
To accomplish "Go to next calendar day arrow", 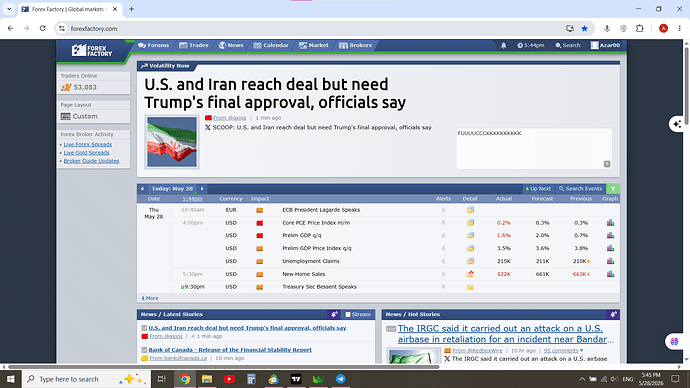I will [202, 189].
